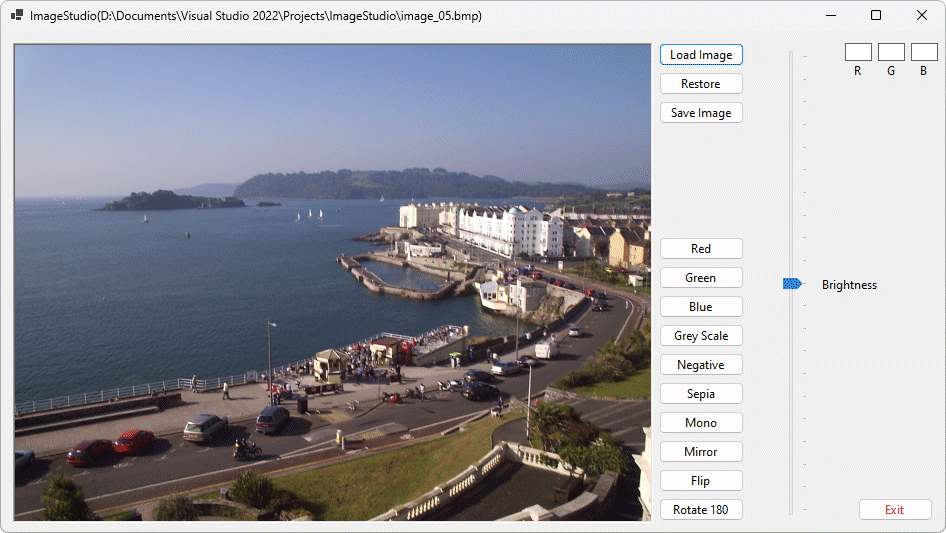The image size is (946, 533).
Task: Apply the Blue filter
Action: pos(701,307)
